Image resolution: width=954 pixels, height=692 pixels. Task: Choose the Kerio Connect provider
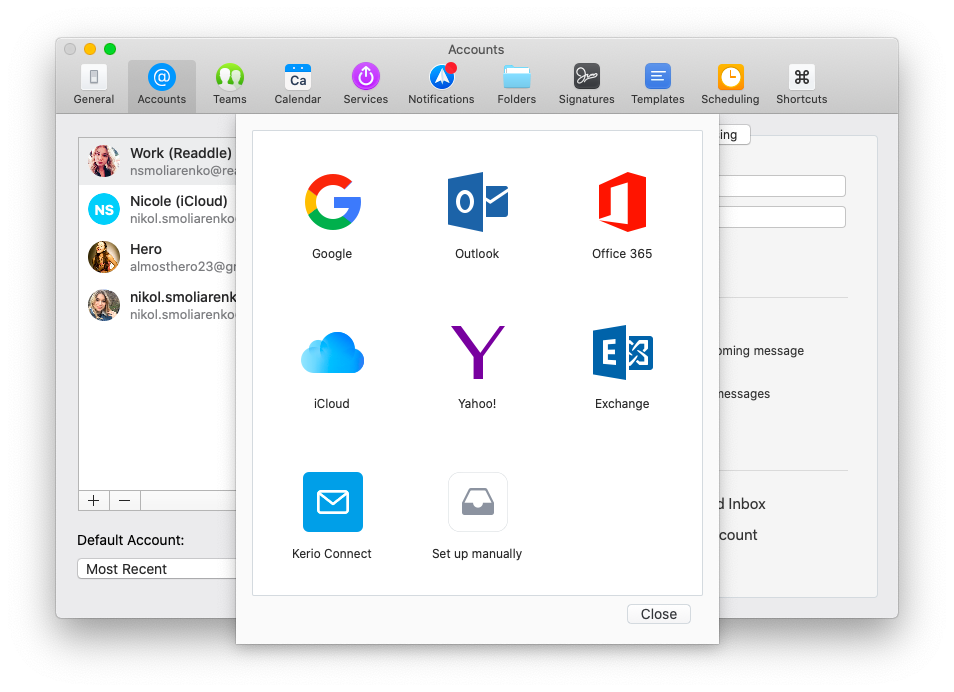point(332,516)
